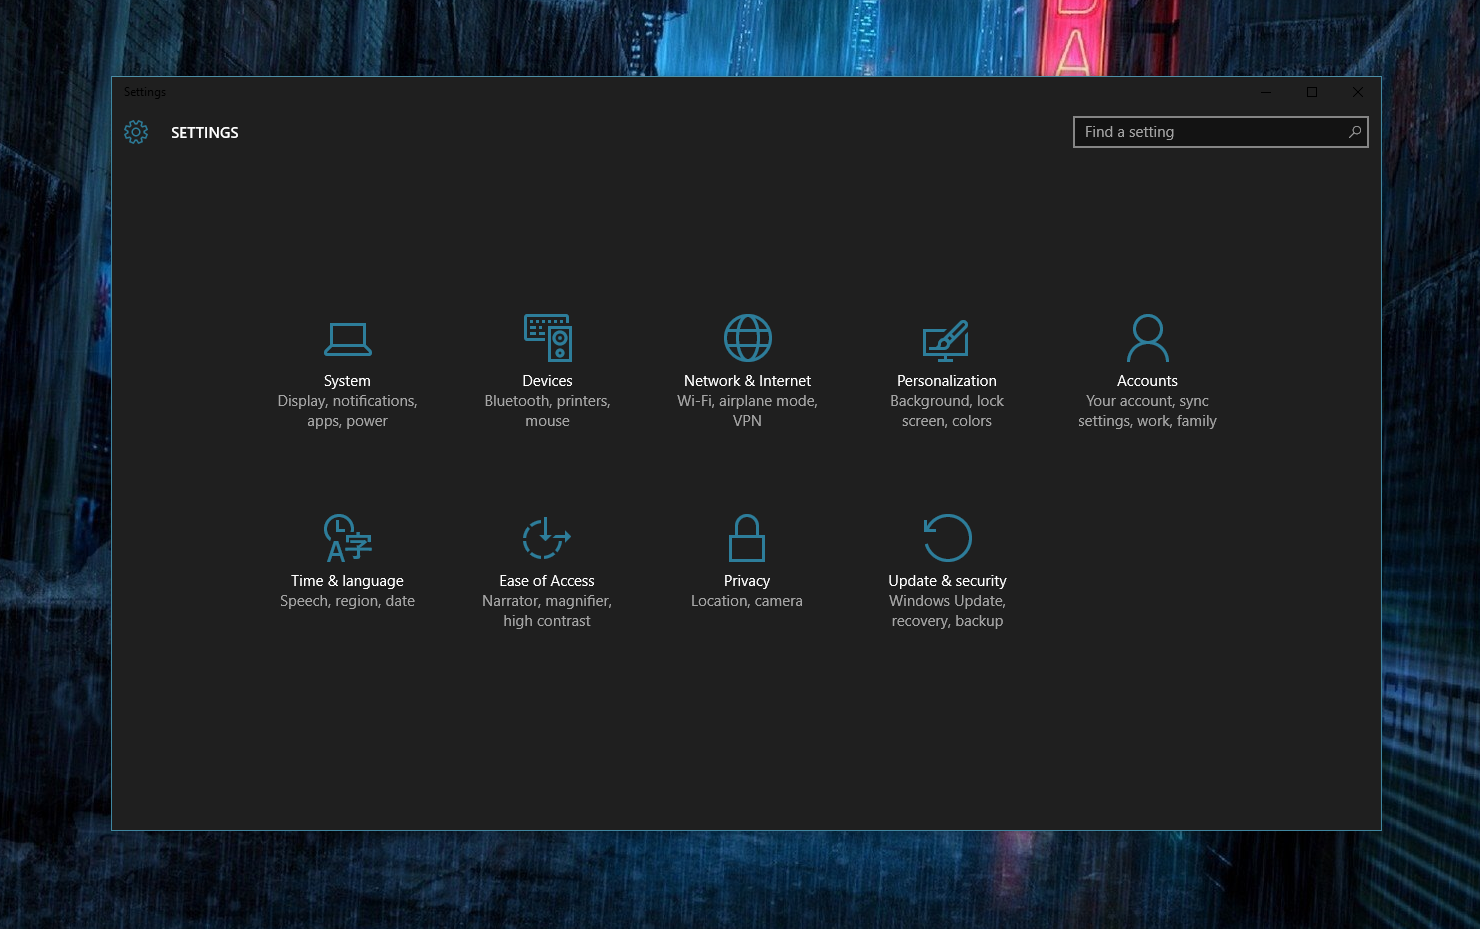The image size is (1480, 929).
Task: Click the Devices label
Action: 547,381
